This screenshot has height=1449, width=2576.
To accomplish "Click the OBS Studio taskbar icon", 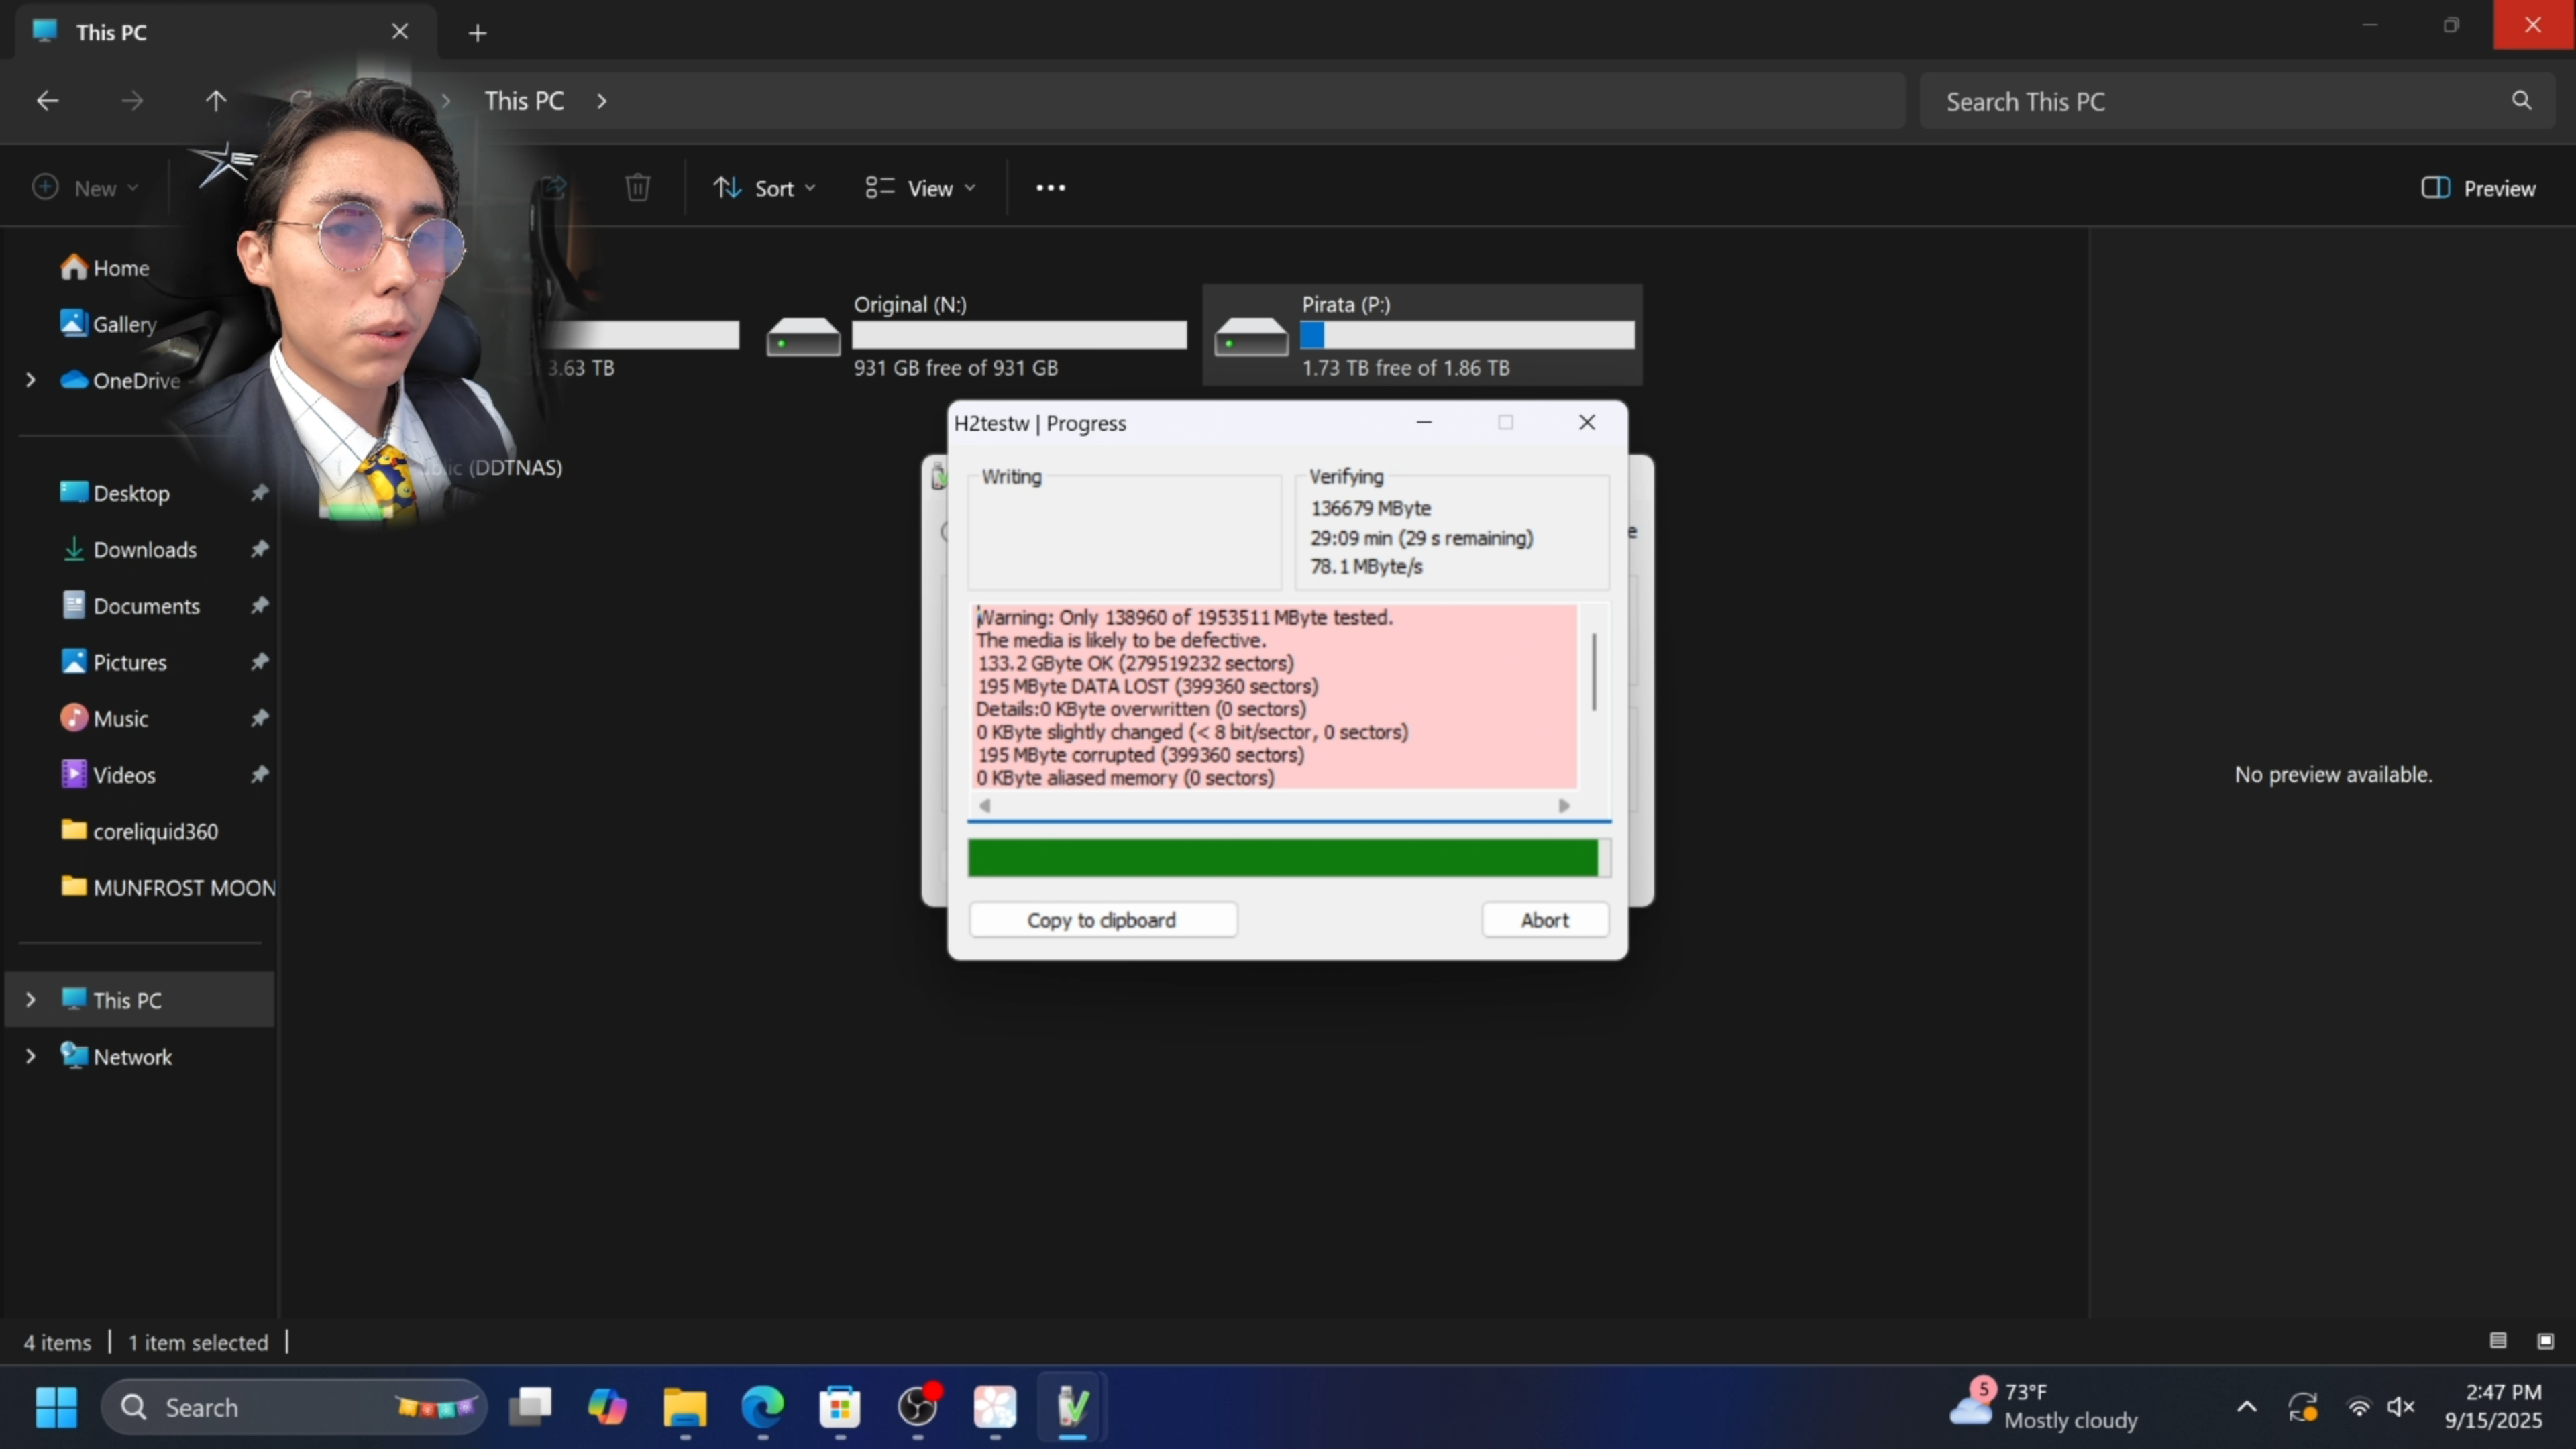I will (917, 1407).
